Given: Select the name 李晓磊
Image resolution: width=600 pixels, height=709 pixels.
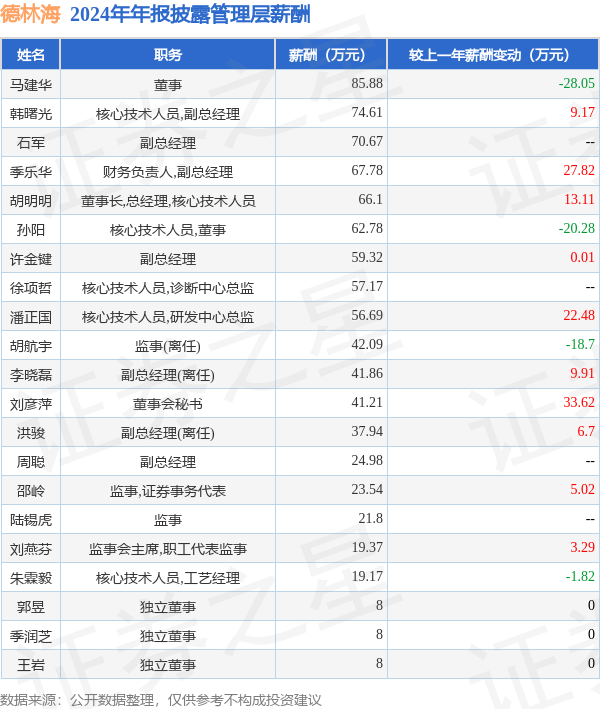Looking at the screenshot, I should pos(31,375).
